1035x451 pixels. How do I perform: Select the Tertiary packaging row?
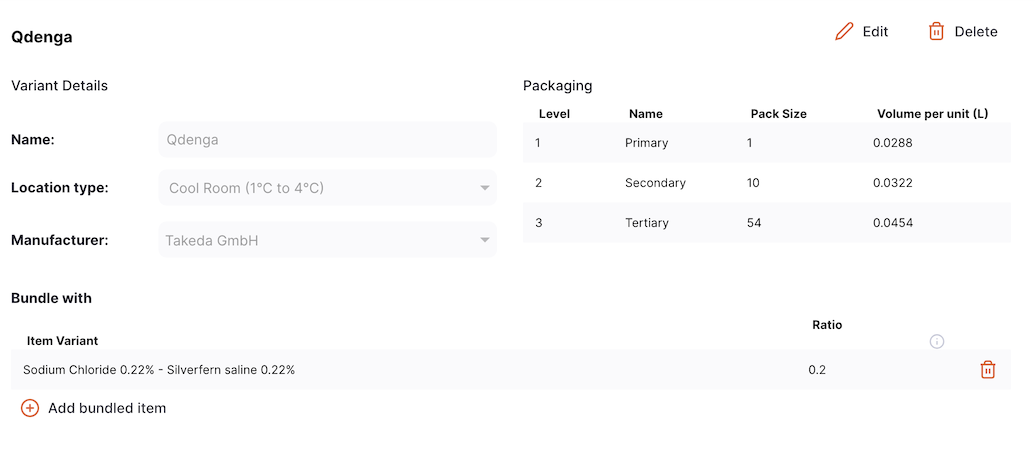(x=766, y=223)
